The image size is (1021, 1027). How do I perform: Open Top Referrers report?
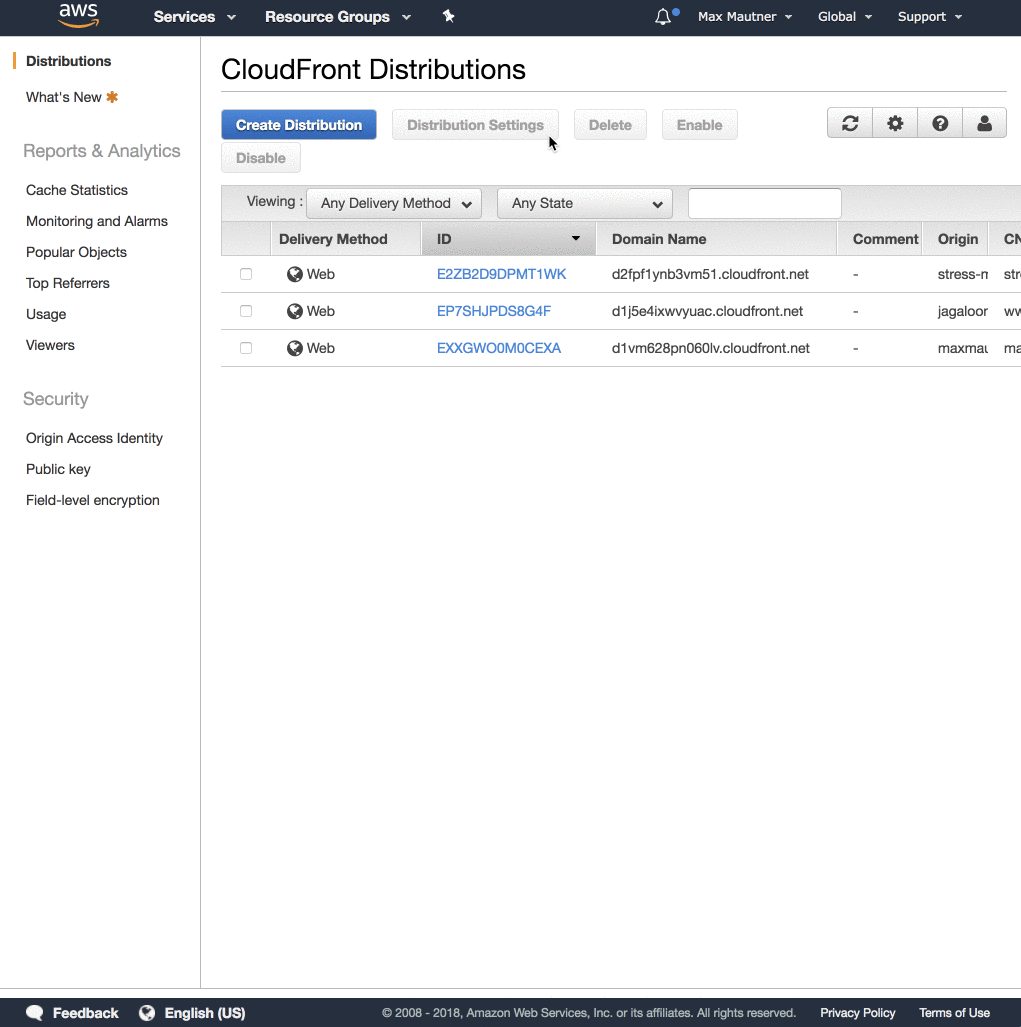[67, 283]
